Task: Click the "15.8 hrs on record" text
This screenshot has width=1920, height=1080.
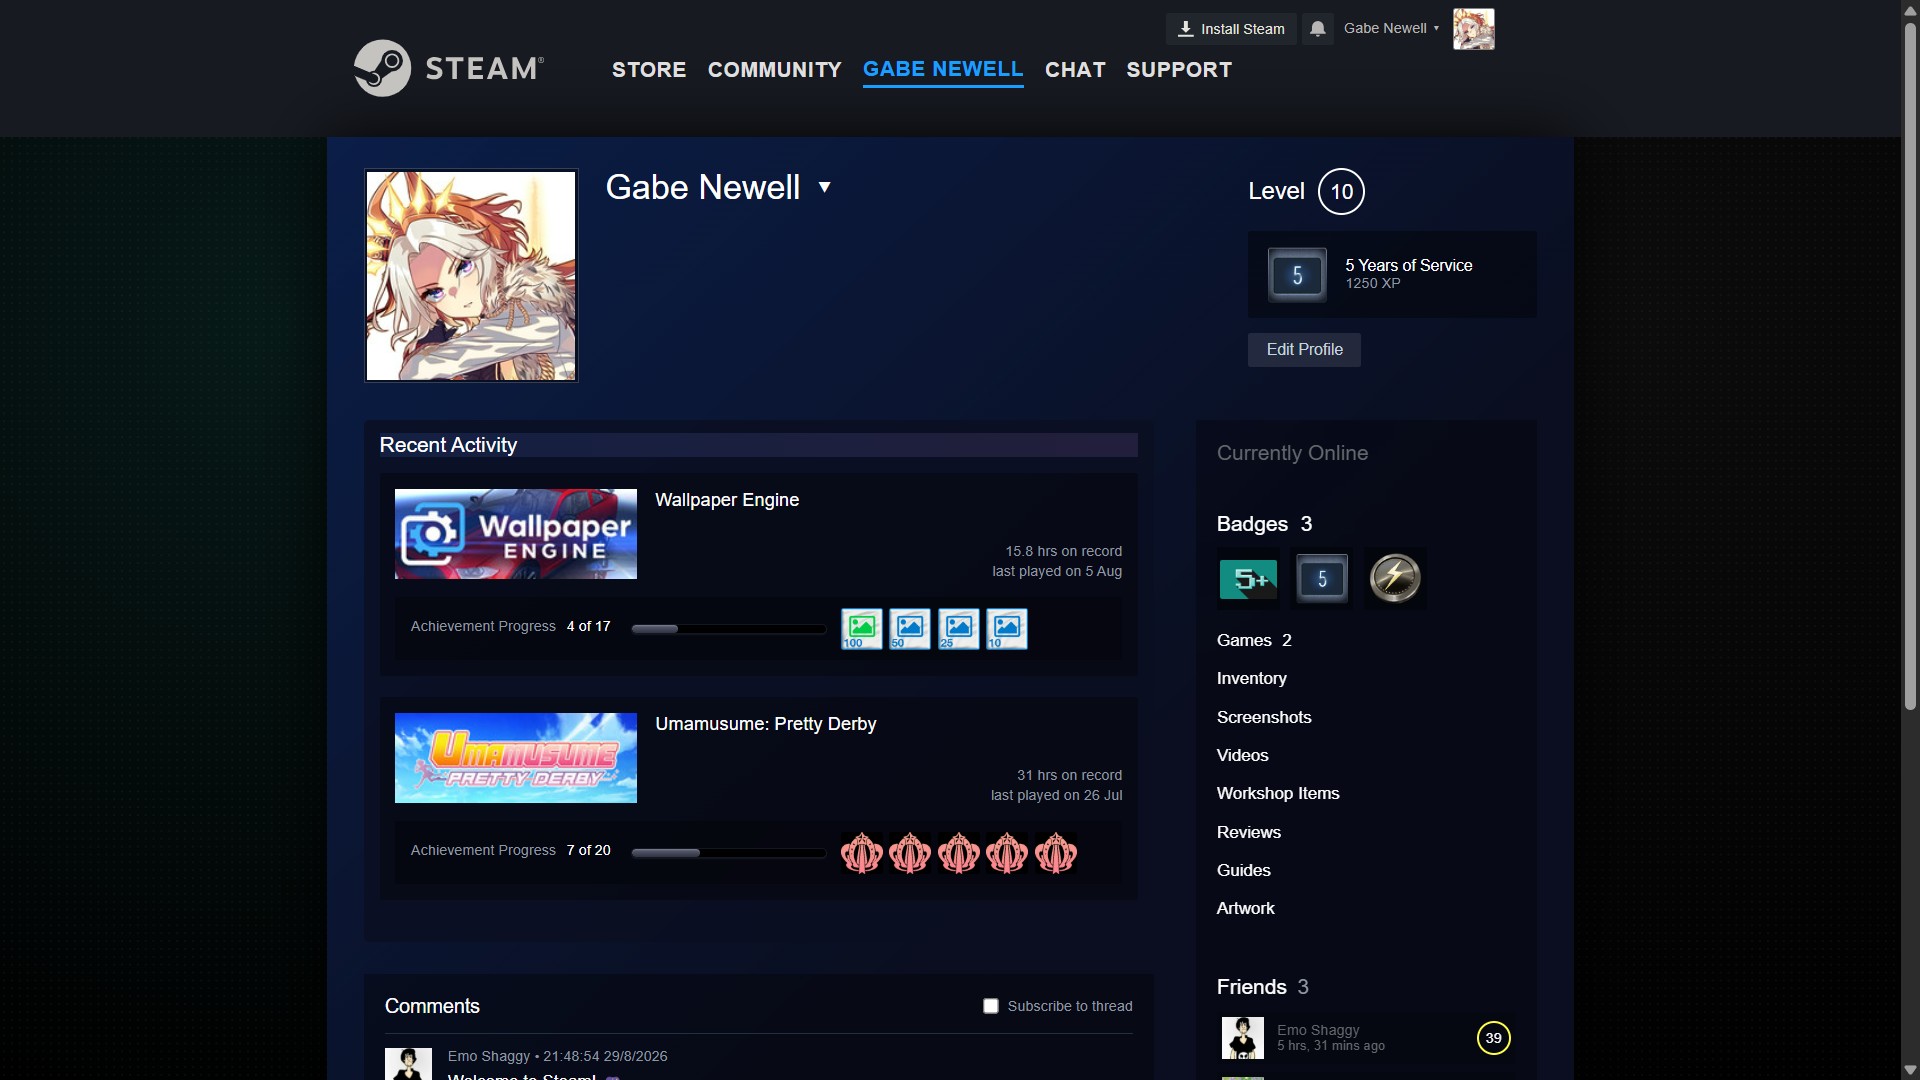Action: [x=1064, y=551]
